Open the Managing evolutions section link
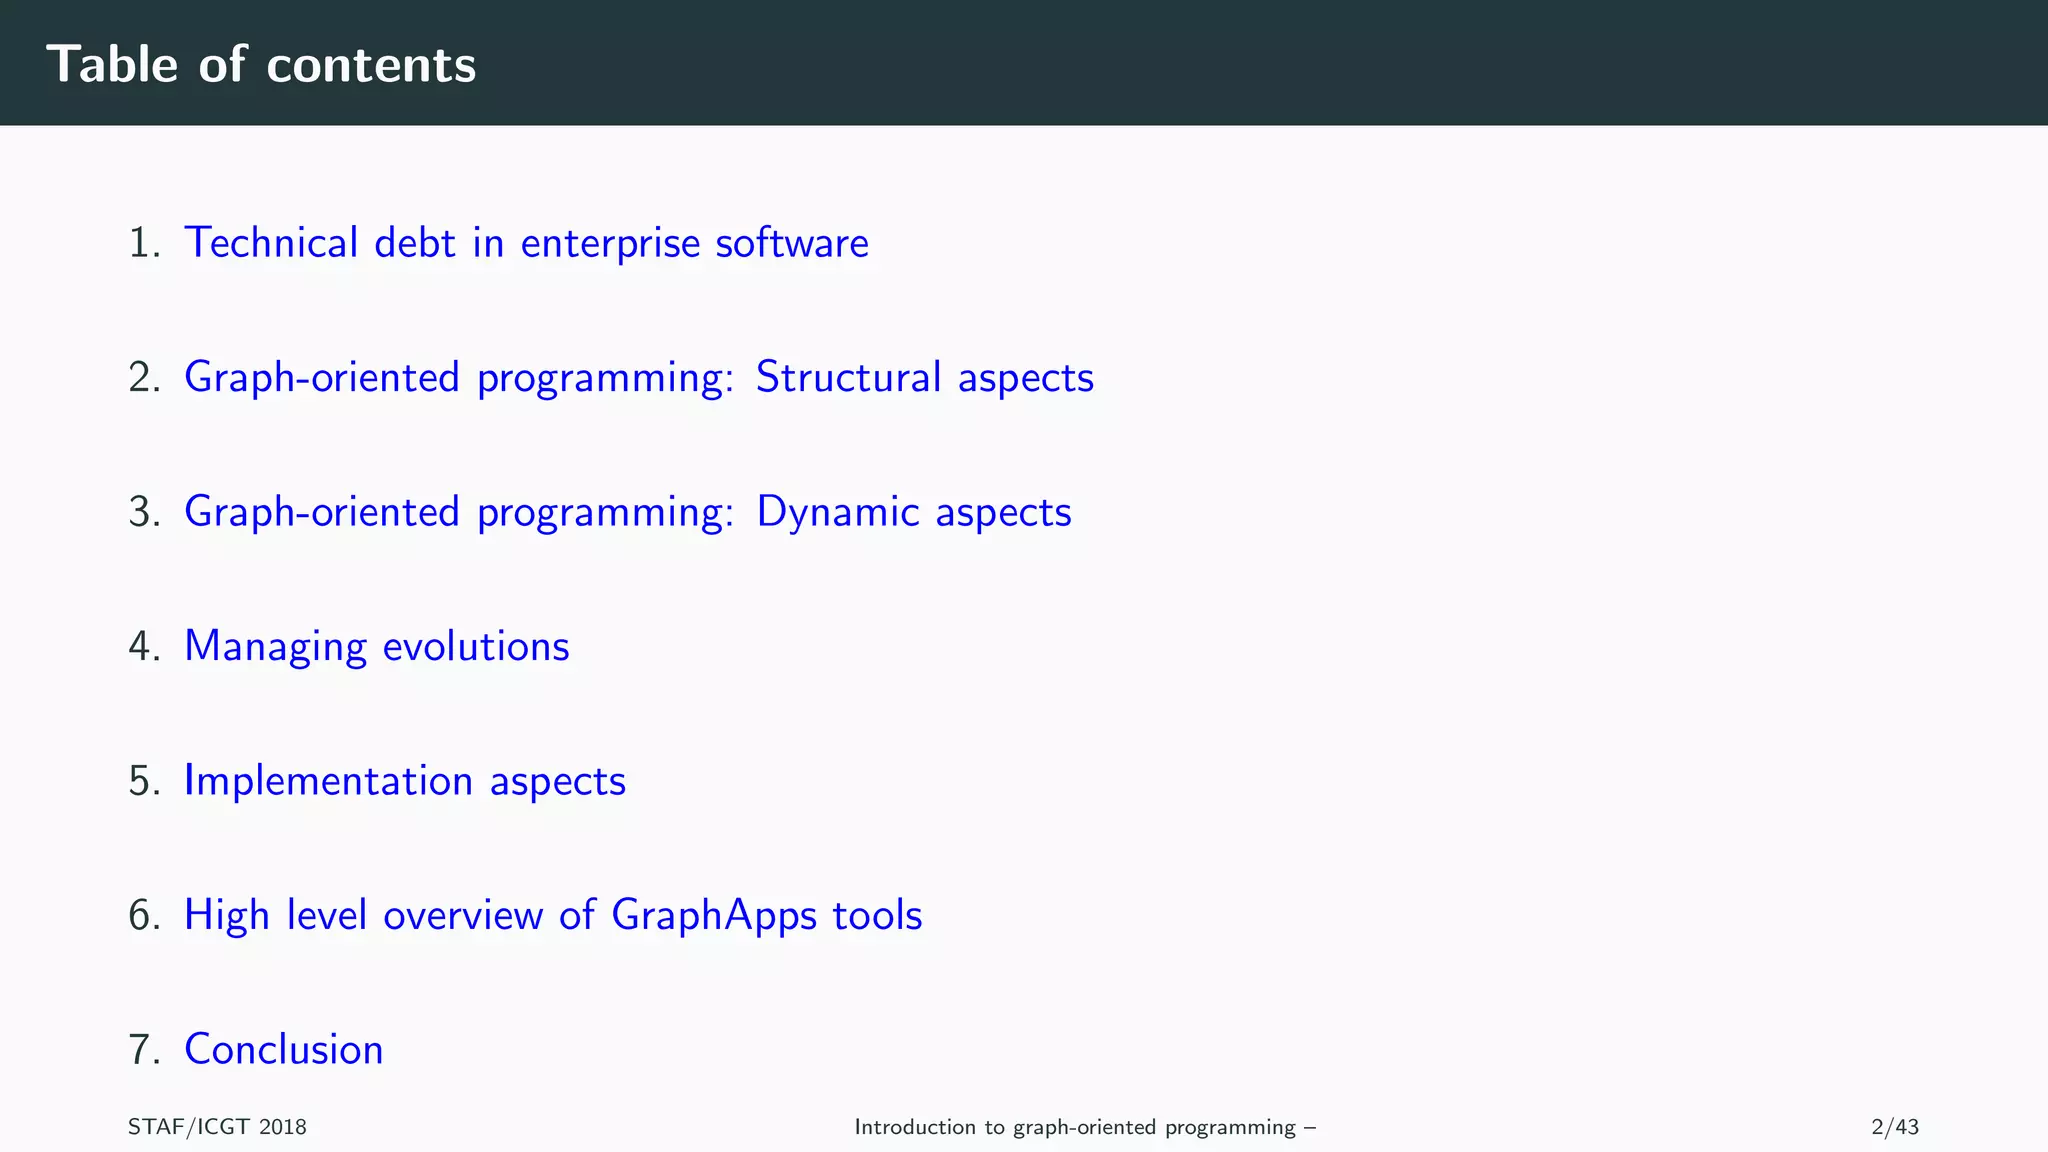 point(376,646)
